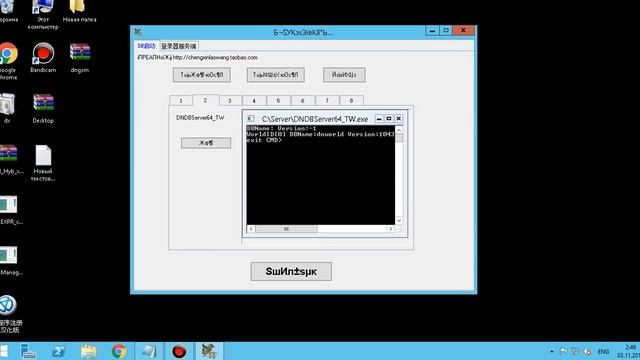Screen dimensions: 640x360
Task: Select the Desktop archive icon
Action: click(x=43, y=108)
